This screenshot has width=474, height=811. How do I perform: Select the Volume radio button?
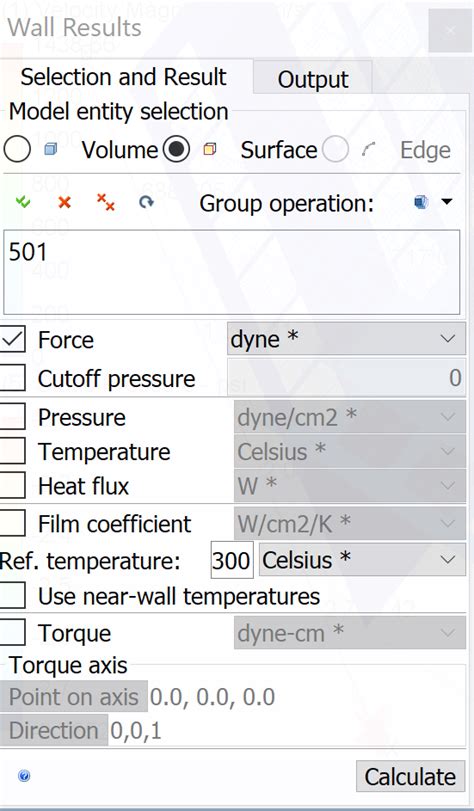click(17, 150)
